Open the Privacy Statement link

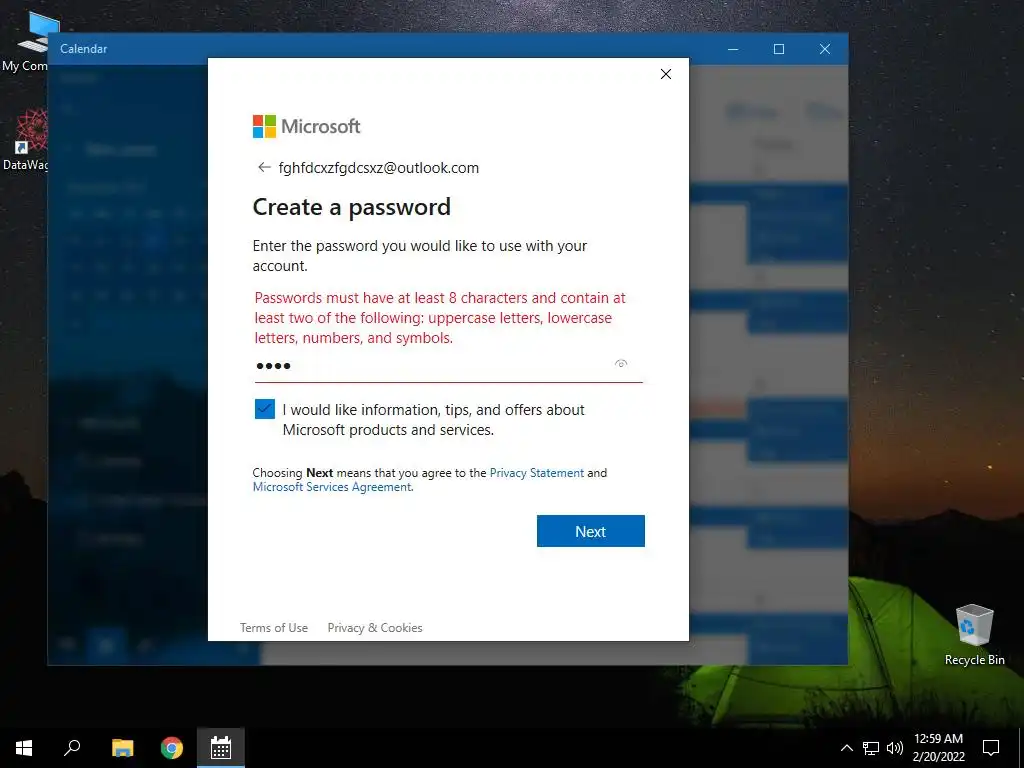pos(537,473)
